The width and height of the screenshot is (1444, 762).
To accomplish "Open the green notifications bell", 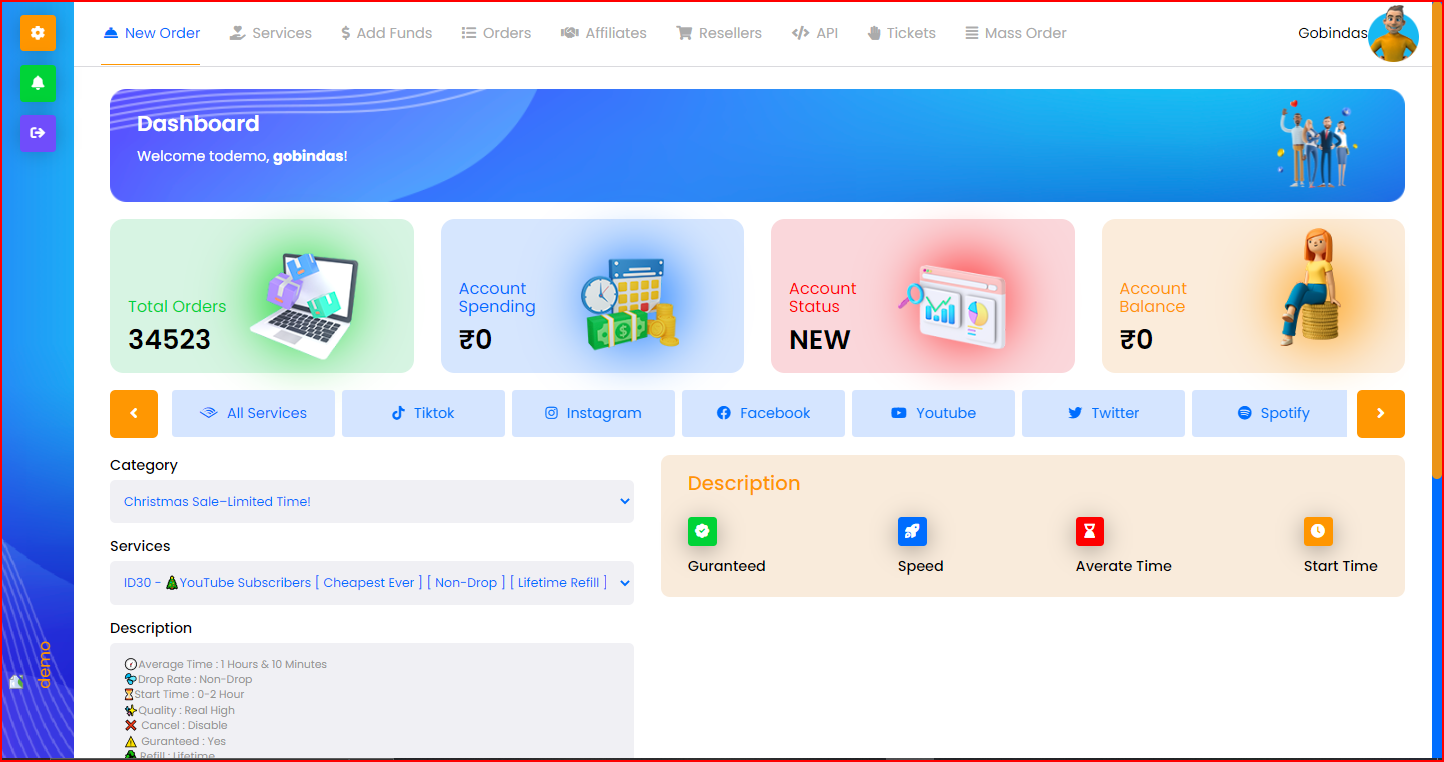I will pyautogui.click(x=38, y=83).
